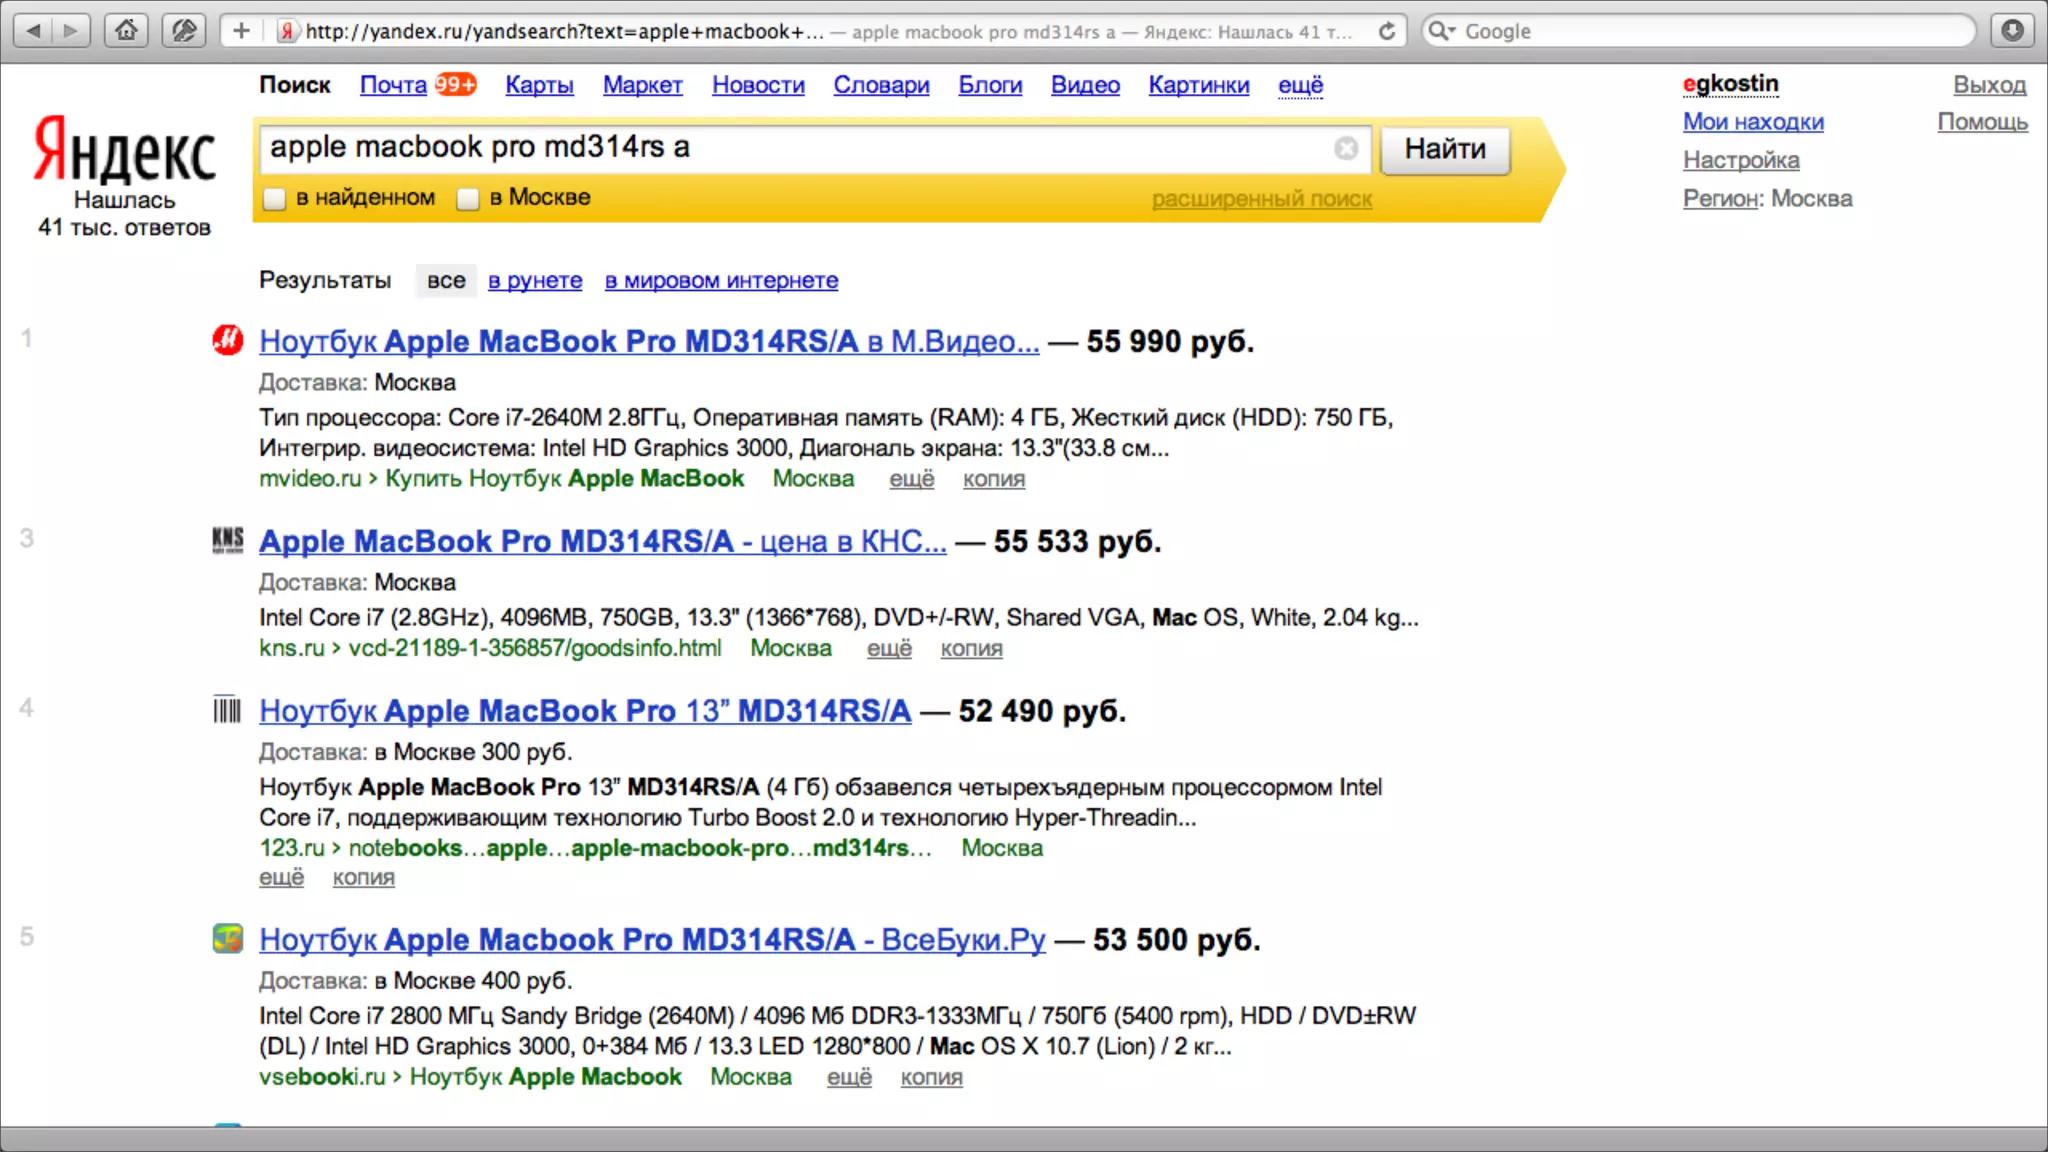Image resolution: width=2048 pixels, height=1152 pixels.
Task: Reload the page with refresh icon
Action: click(x=1386, y=31)
